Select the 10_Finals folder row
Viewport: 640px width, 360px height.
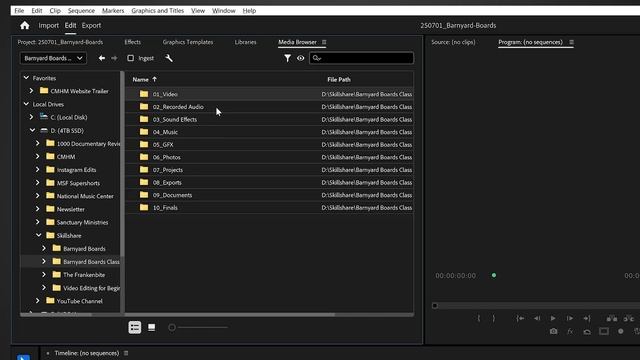click(269, 208)
